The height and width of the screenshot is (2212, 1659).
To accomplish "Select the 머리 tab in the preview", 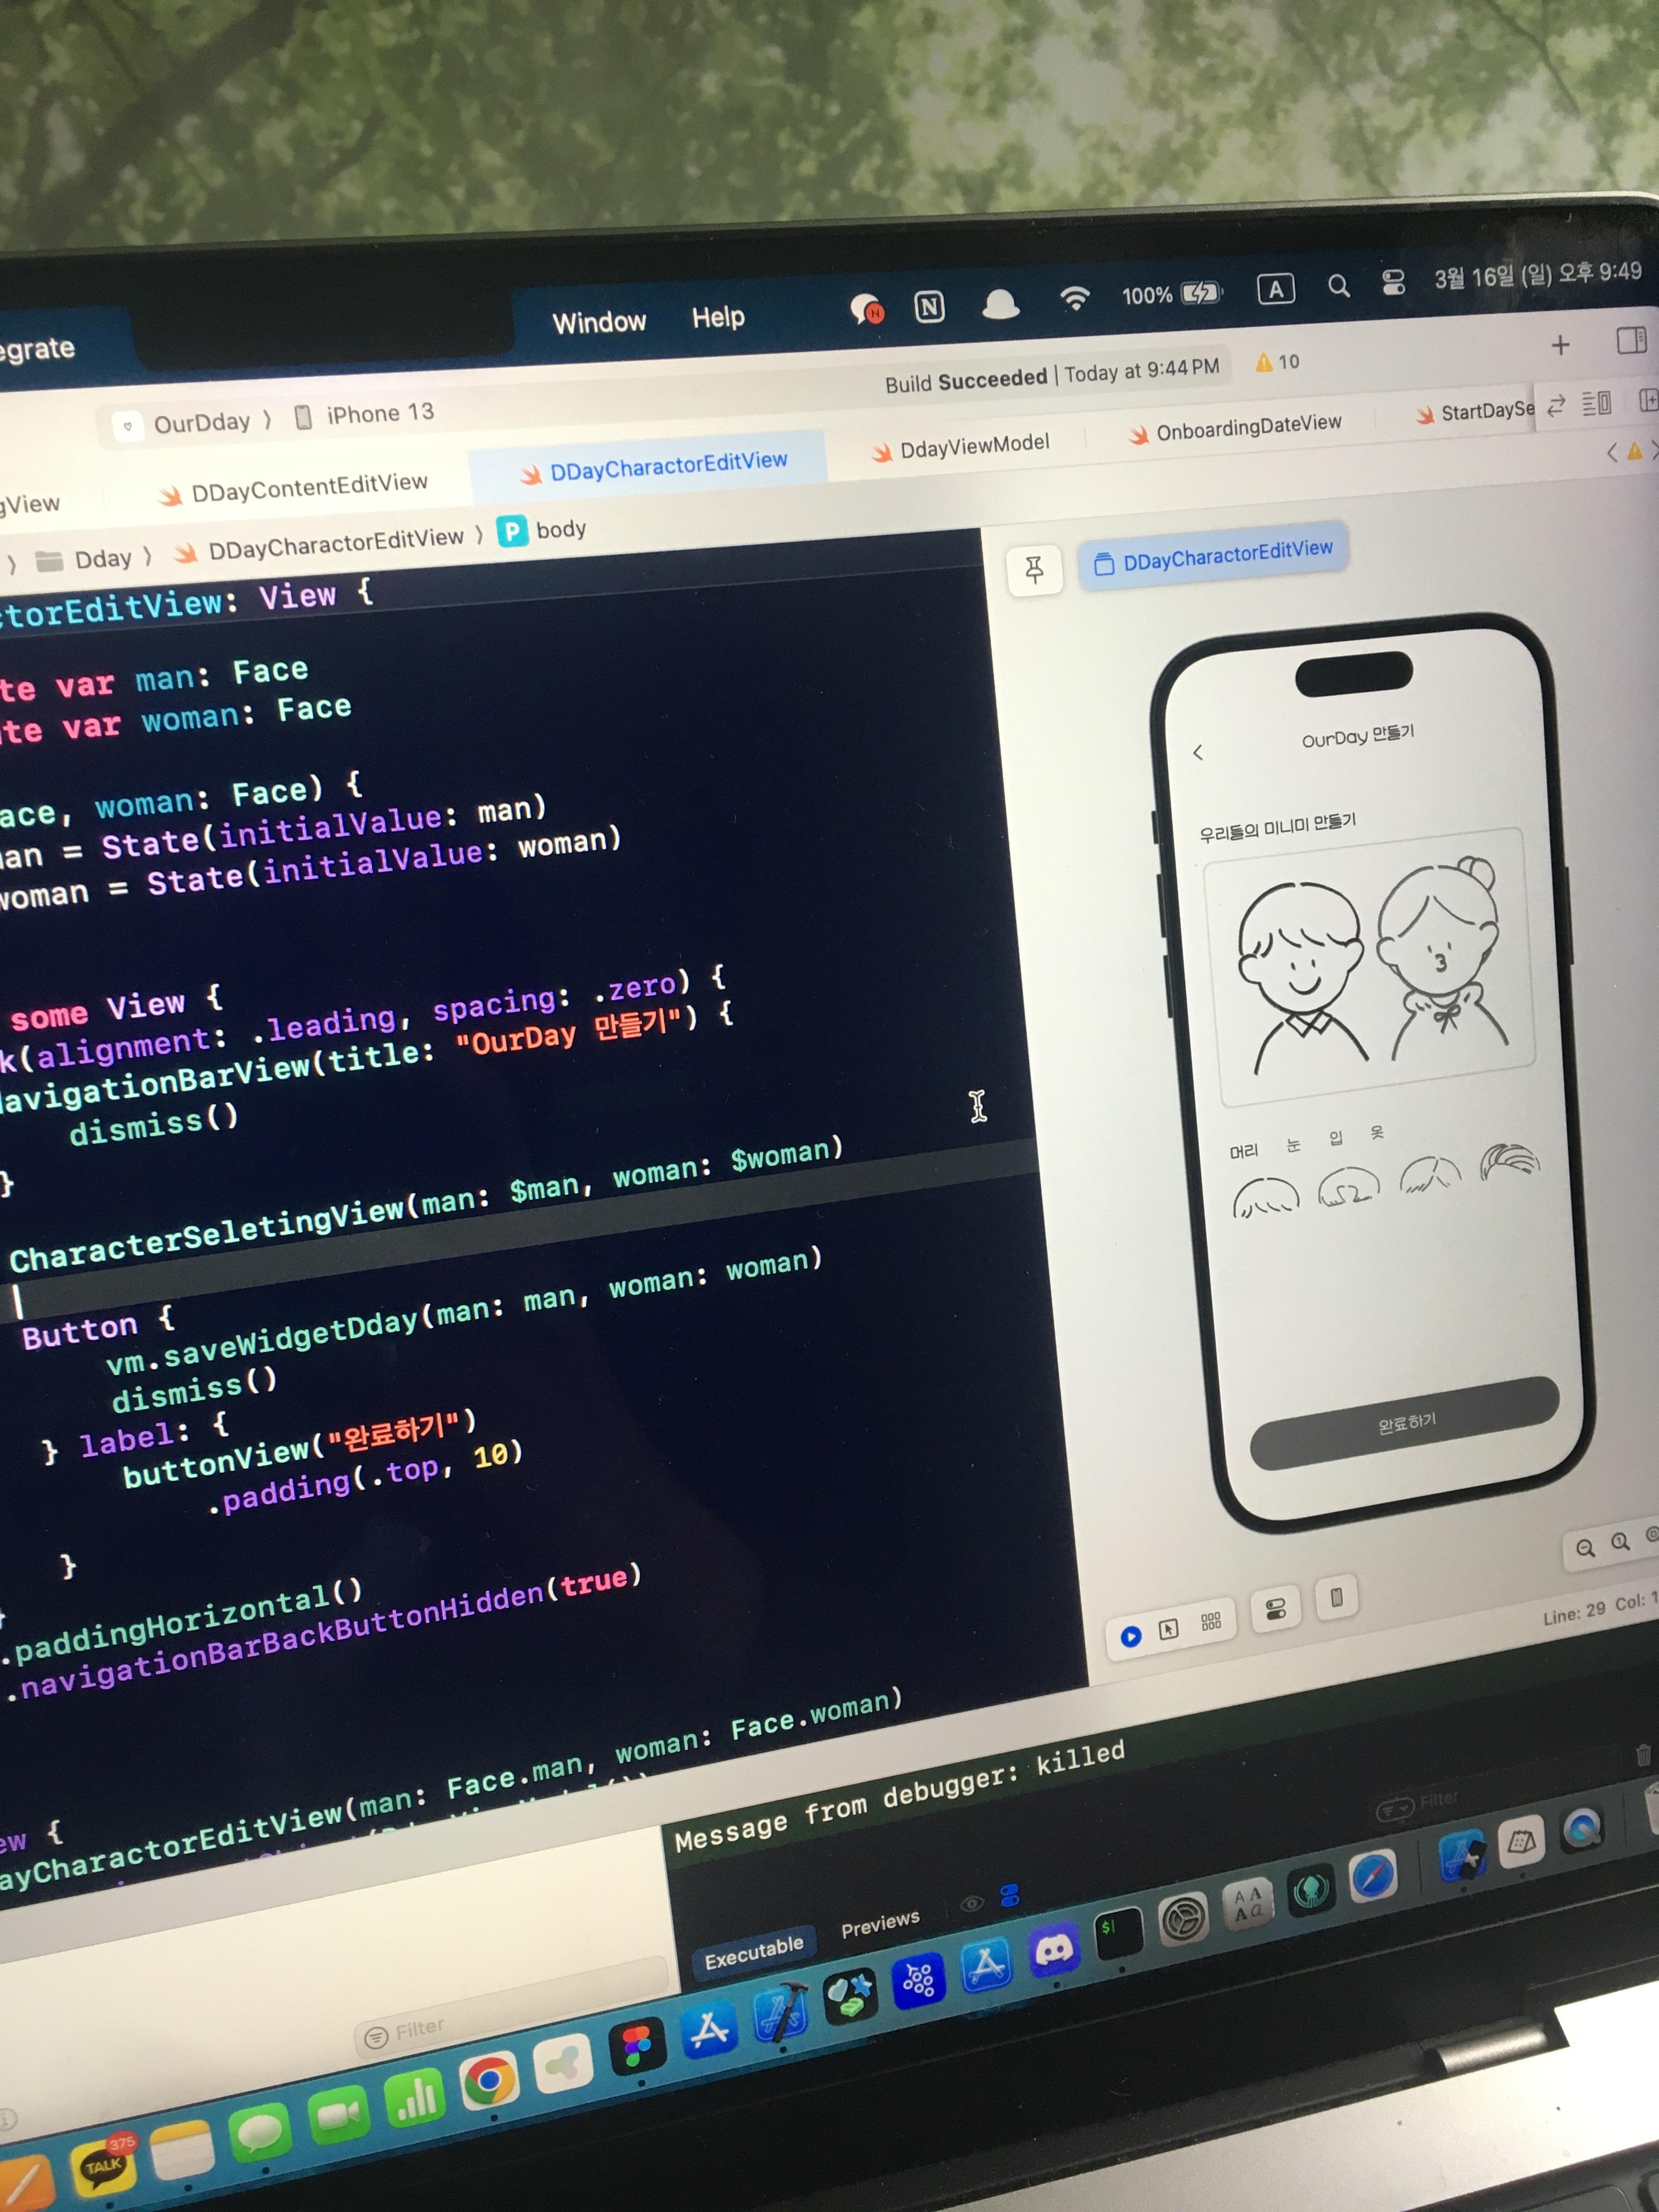I will click(x=1243, y=1150).
